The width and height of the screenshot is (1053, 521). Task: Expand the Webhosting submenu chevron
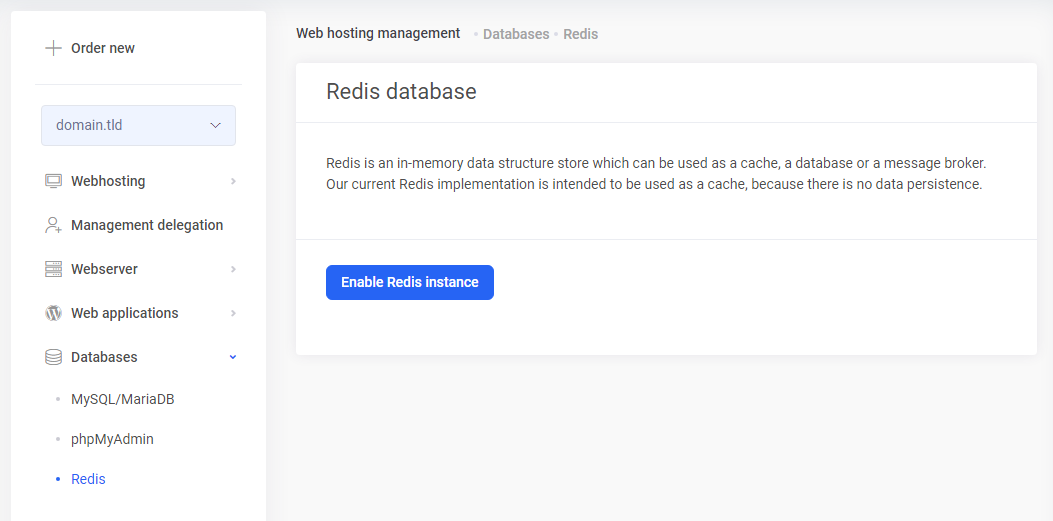click(233, 181)
